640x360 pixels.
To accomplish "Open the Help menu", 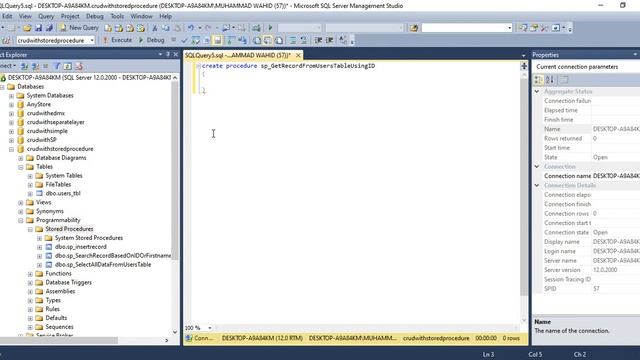I will tap(165, 16).
